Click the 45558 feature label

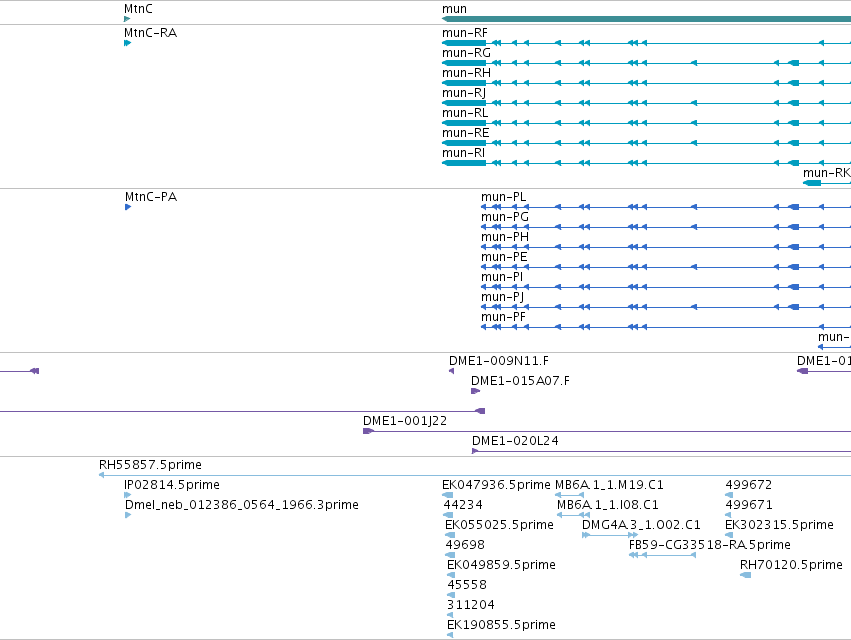click(x=467, y=585)
